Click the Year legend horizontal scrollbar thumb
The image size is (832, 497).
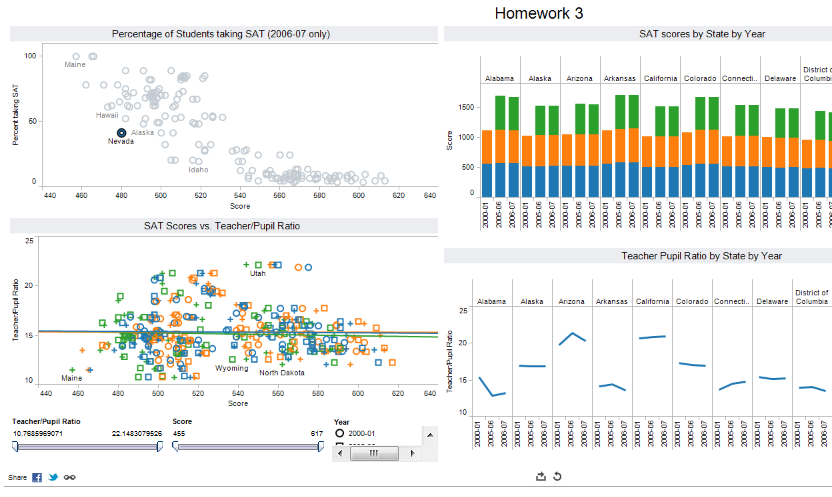373,453
